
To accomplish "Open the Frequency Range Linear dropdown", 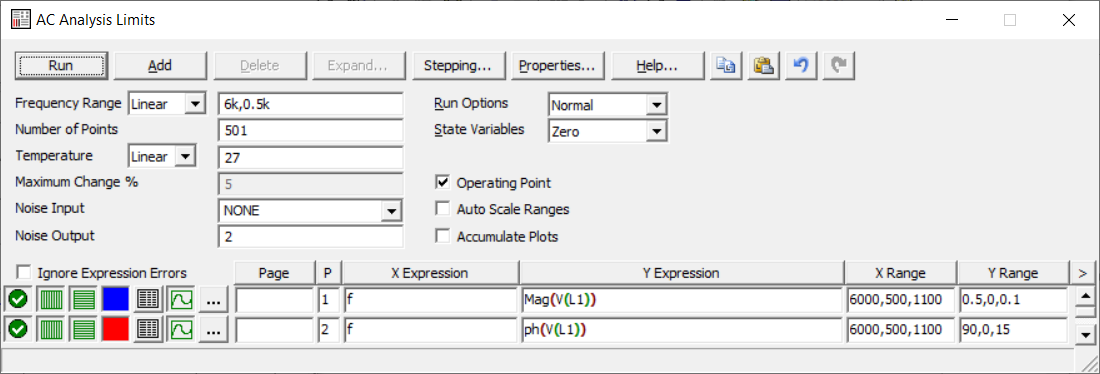I will coord(166,105).
